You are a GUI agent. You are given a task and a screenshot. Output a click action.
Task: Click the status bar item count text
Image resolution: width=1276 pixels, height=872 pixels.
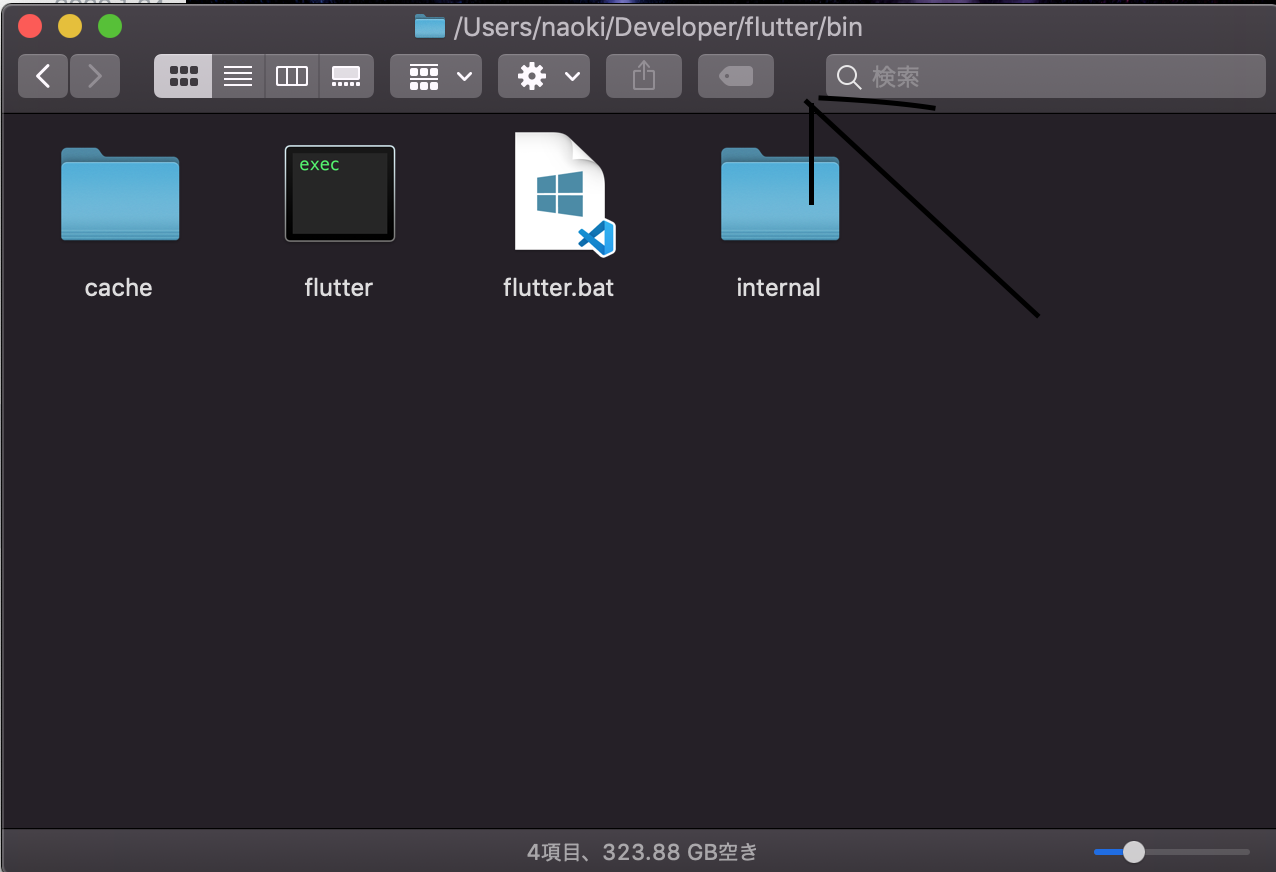pos(642,852)
